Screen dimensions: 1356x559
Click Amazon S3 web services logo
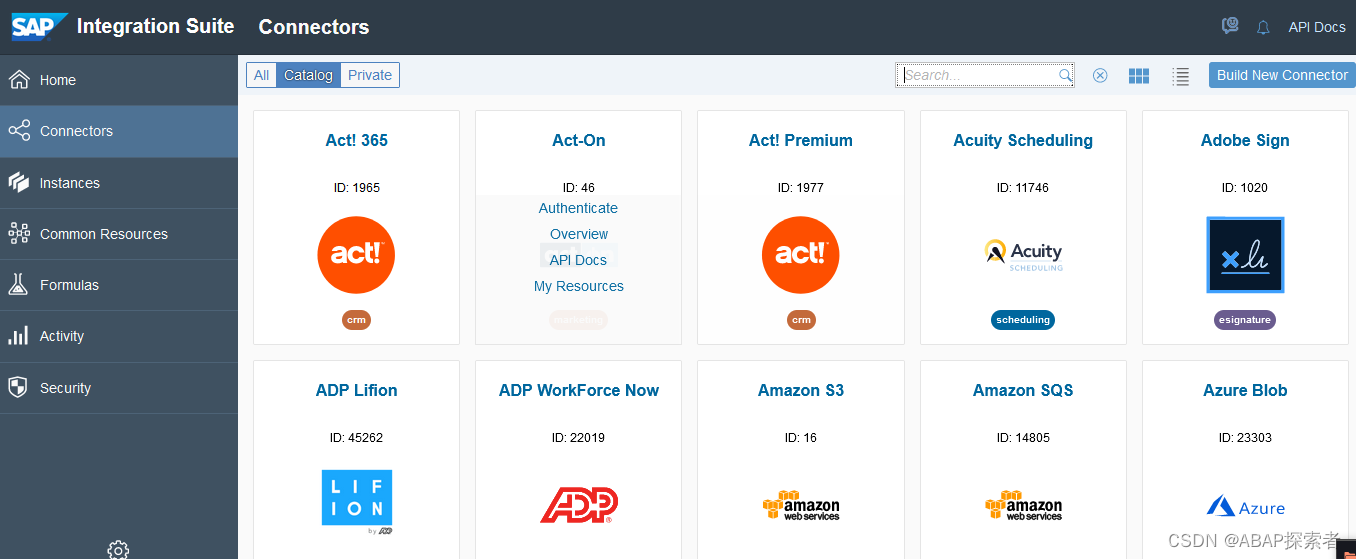801,506
